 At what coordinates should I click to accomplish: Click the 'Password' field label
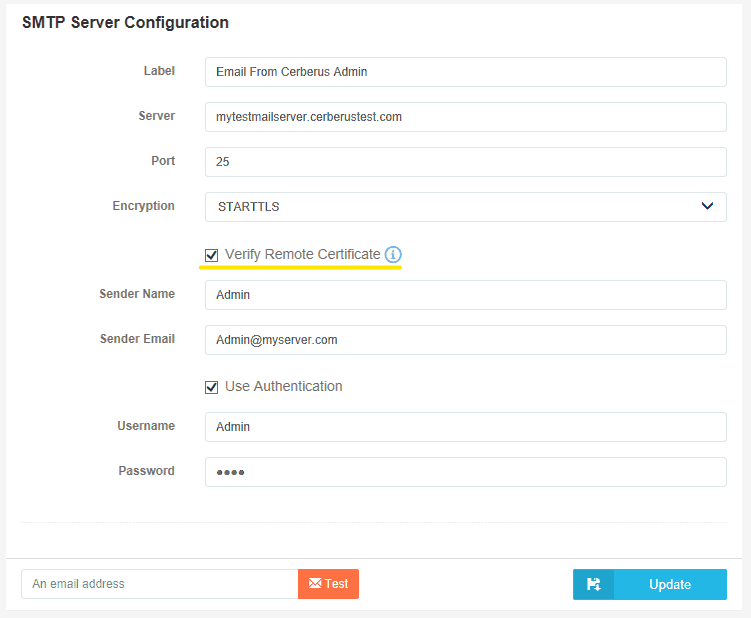[x=146, y=471]
